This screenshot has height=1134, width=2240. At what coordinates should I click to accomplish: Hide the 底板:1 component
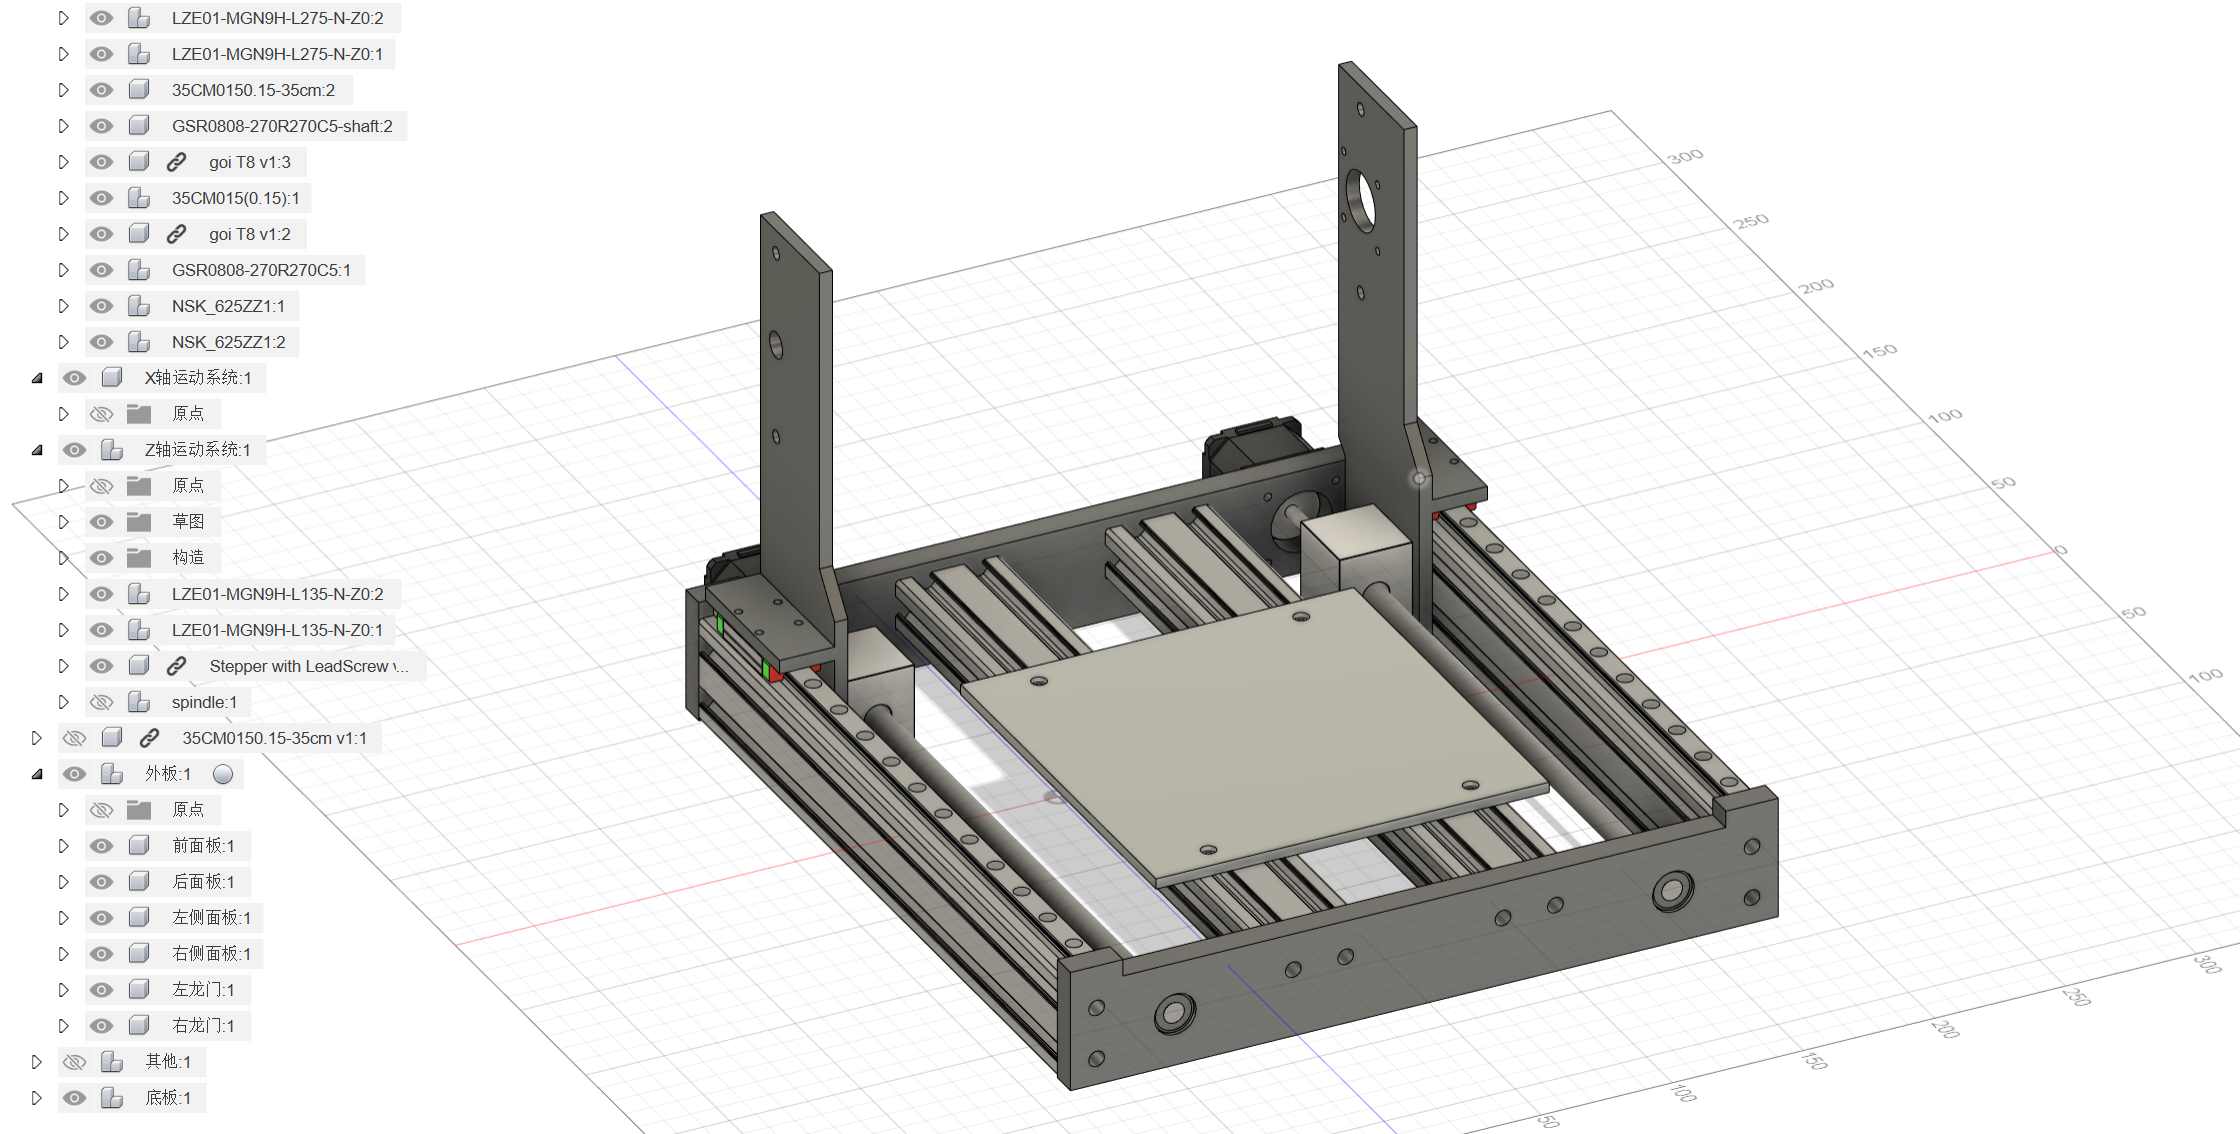coord(74,1098)
